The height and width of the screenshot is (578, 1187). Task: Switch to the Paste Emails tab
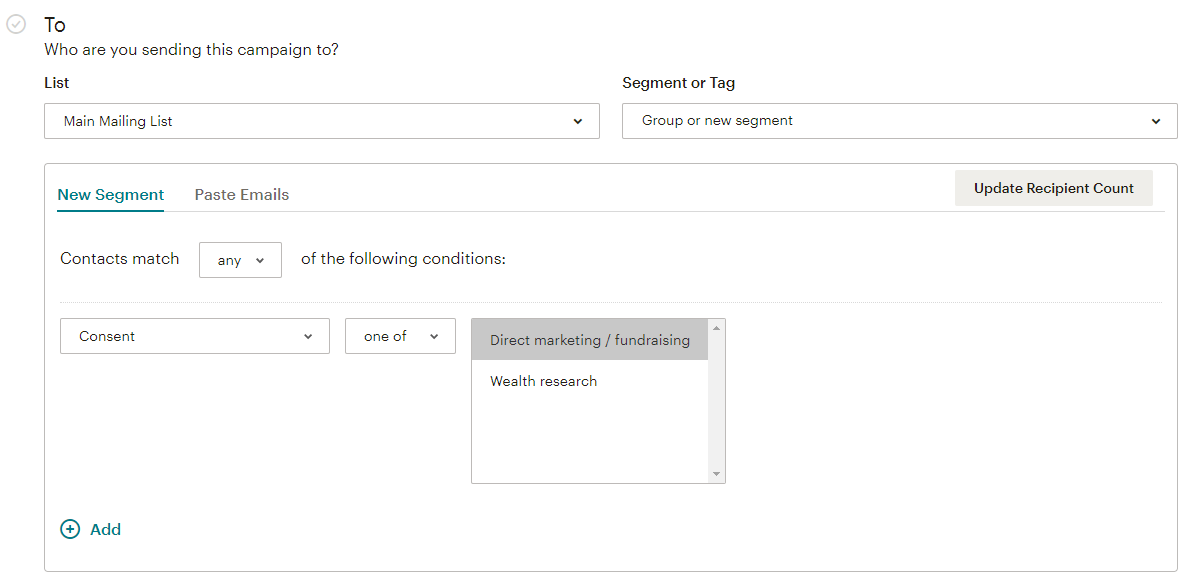pos(241,194)
